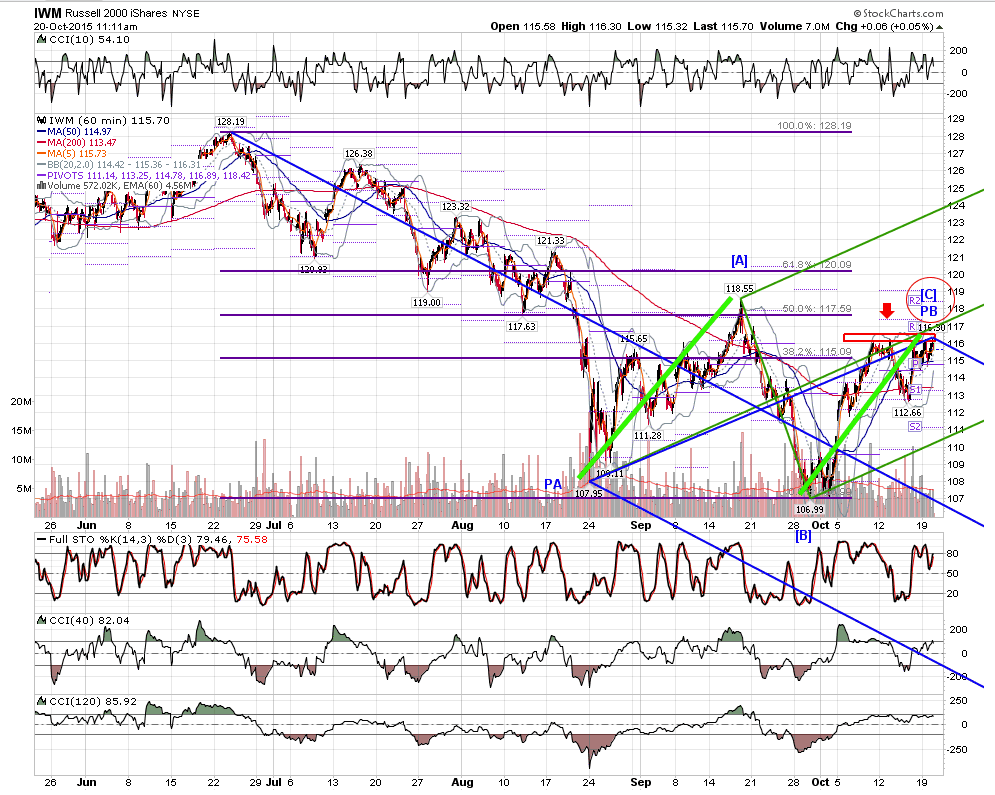Click the Open 115.58 value
995x795 pixels.
[x=523, y=27]
